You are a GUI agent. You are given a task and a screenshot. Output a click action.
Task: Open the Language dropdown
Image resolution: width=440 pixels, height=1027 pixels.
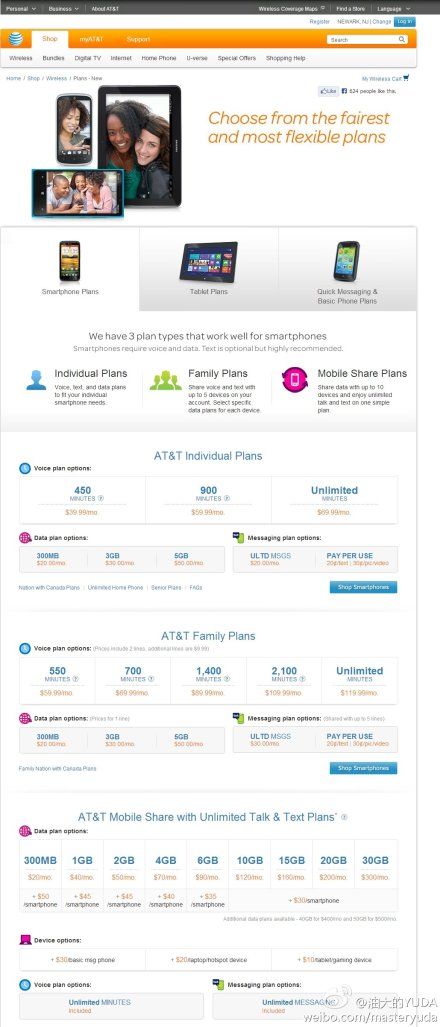(x=393, y=9)
